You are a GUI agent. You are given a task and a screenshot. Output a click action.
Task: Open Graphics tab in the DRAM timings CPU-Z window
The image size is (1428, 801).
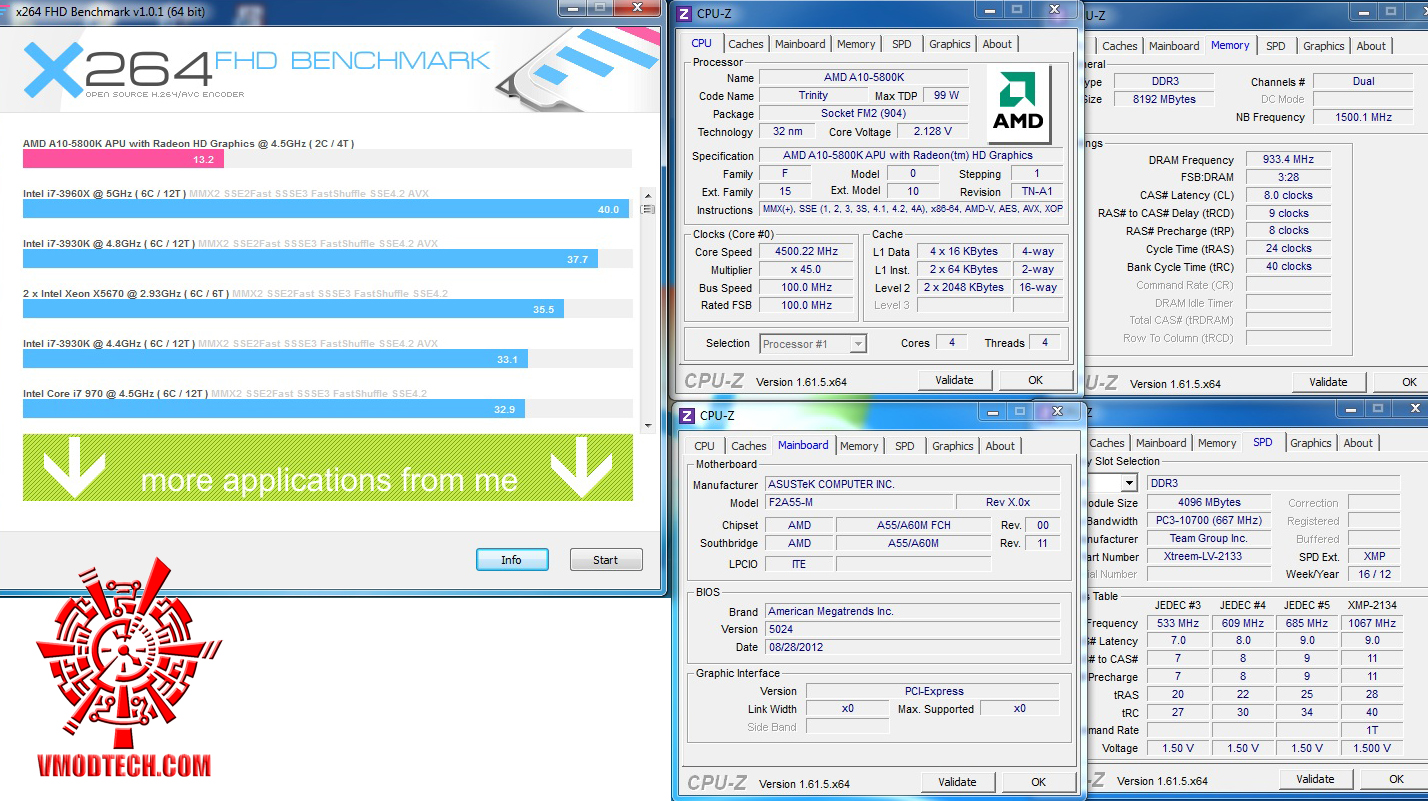[x=1324, y=46]
